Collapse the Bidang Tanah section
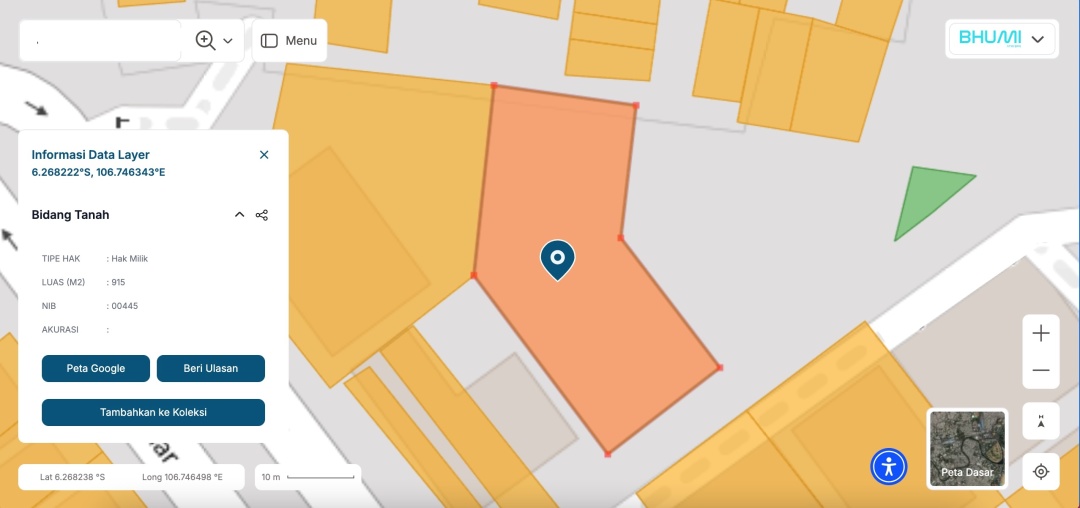 tap(239, 215)
